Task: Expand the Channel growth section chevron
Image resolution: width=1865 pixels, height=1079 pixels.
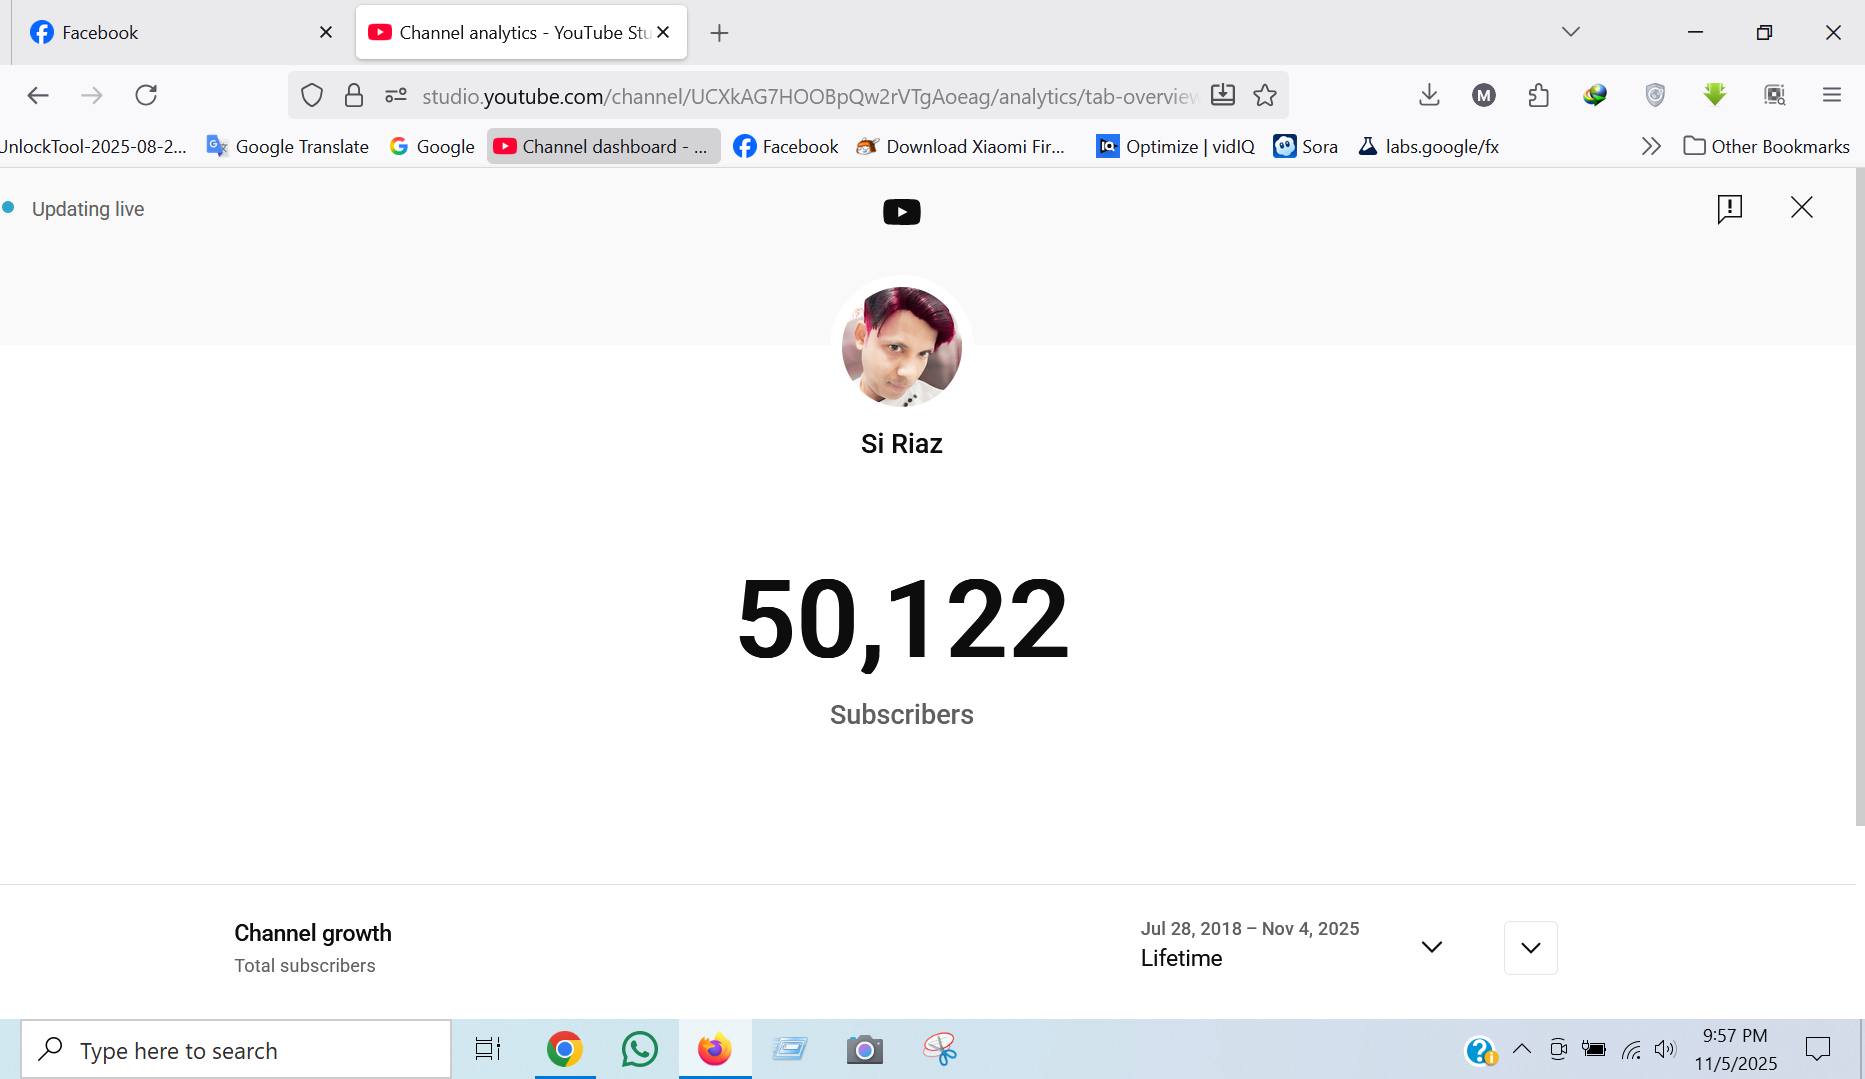Action: click(1530, 947)
